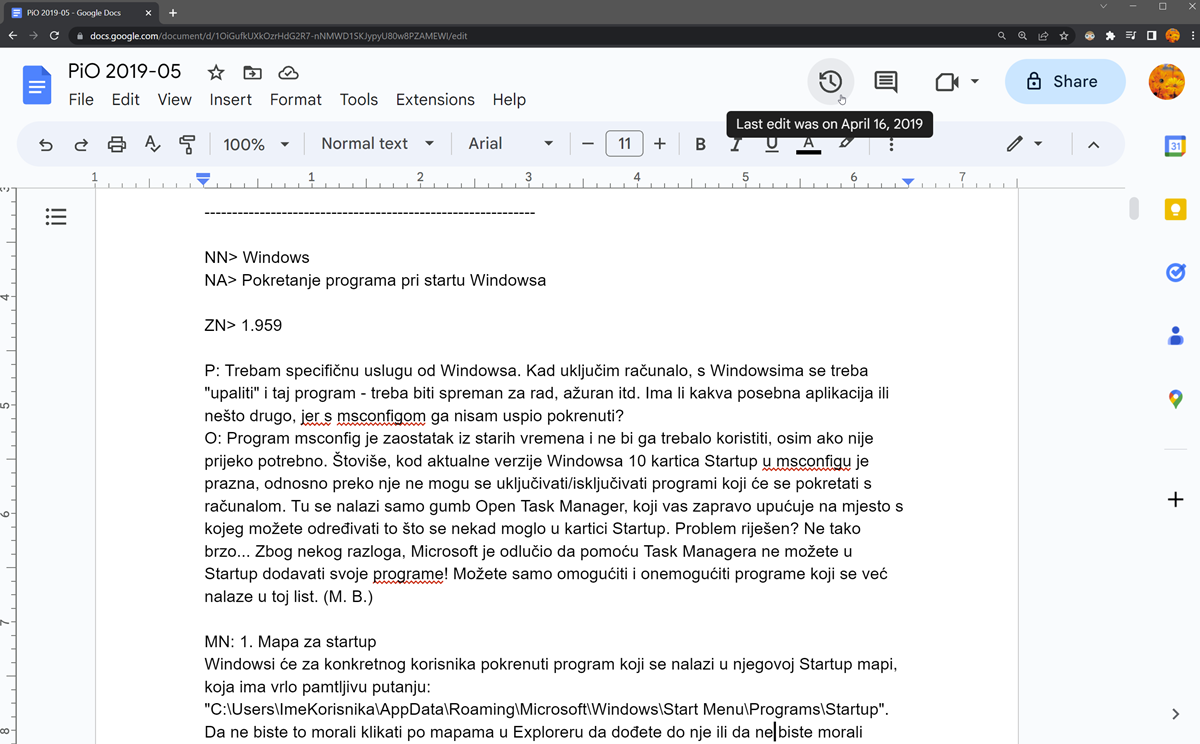Open Google Keep side panel
Image resolution: width=1200 pixels, height=744 pixels.
tap(1175, 209)
